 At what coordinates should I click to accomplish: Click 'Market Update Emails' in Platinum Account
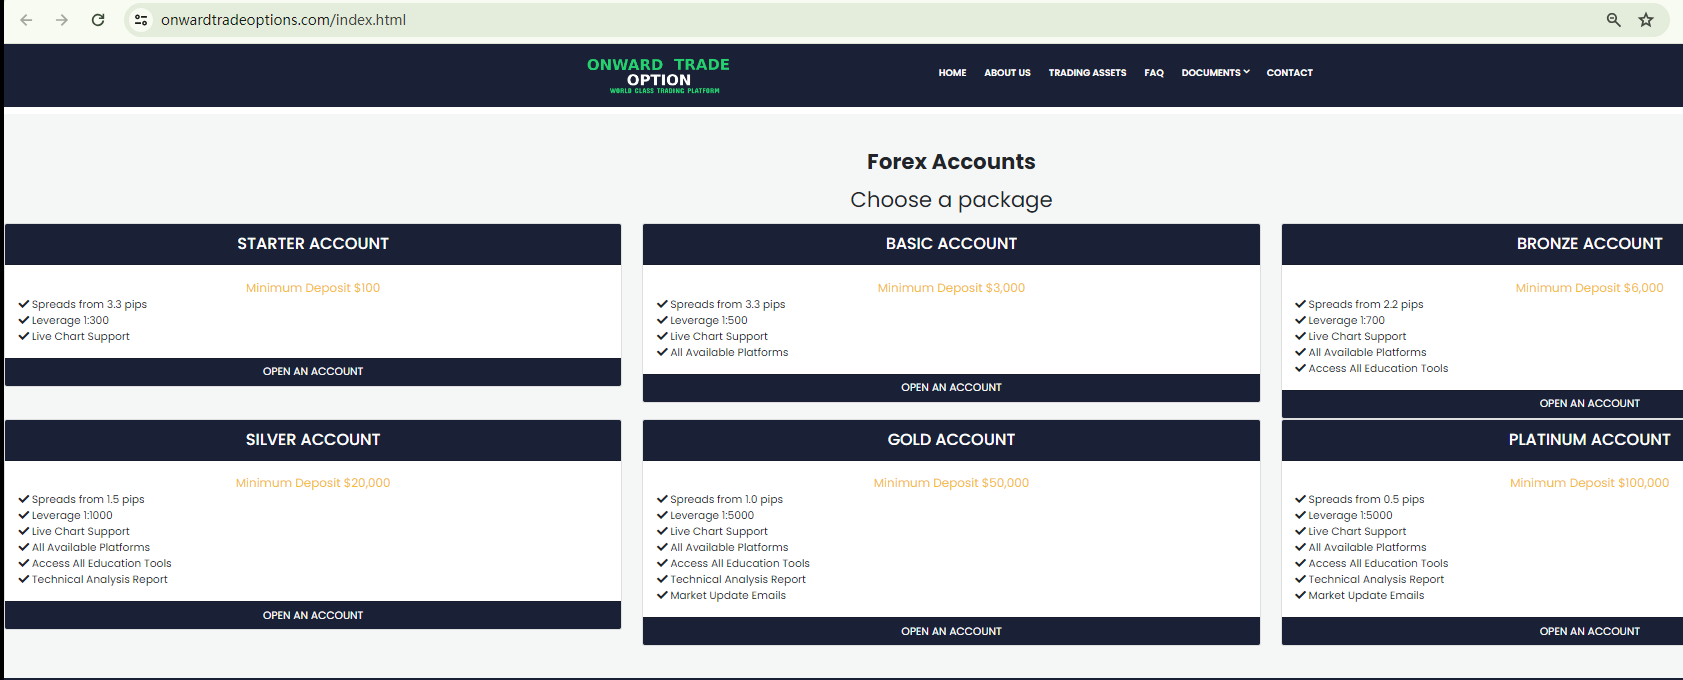pyautogui.click(x=1366, y=596)
